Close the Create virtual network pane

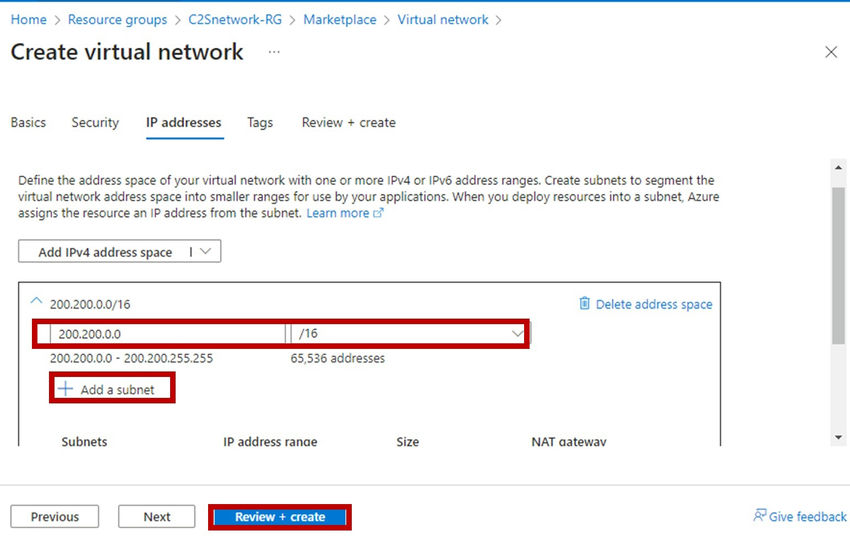[x=830, y=52]
